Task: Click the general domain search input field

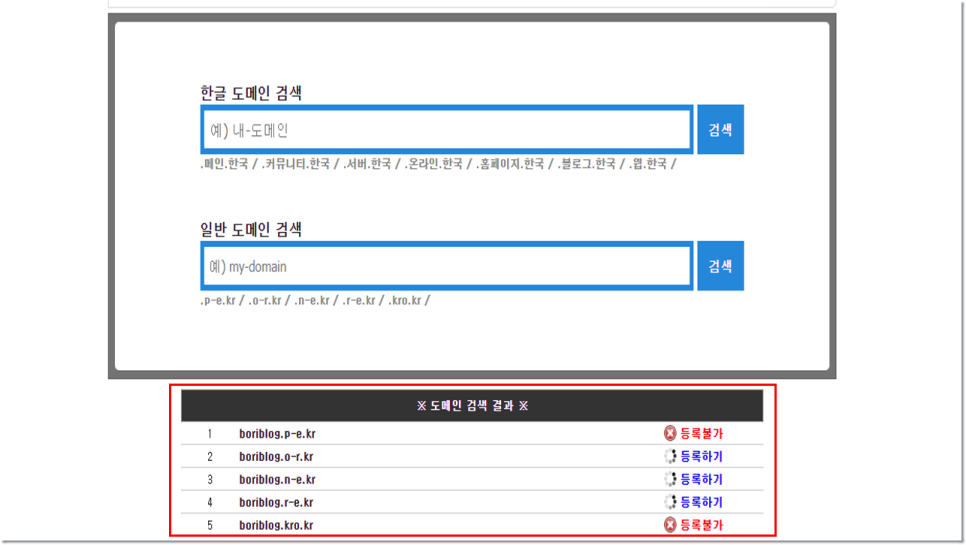Action: click(x=447, y=266)
